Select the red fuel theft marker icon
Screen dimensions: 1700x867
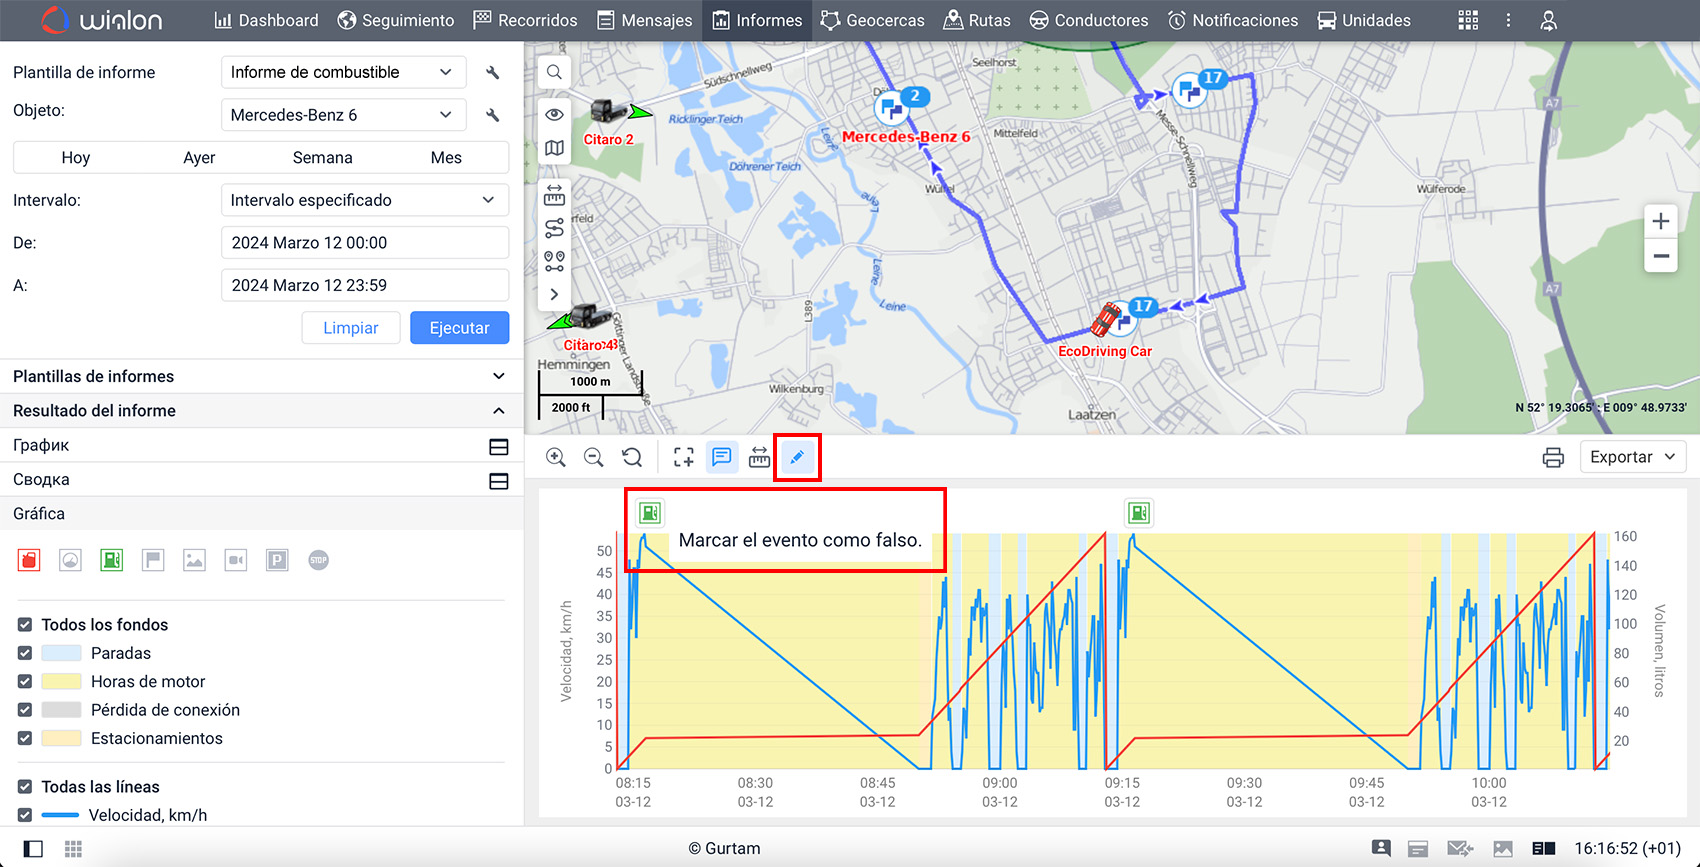pyautogui.click(x=29, y=560)
